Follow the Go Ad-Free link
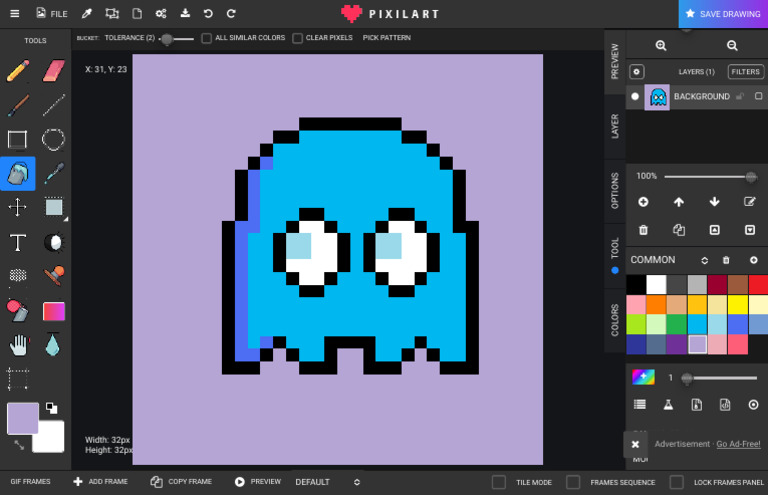Screen dimensions: 768x495 coord(738,444)
